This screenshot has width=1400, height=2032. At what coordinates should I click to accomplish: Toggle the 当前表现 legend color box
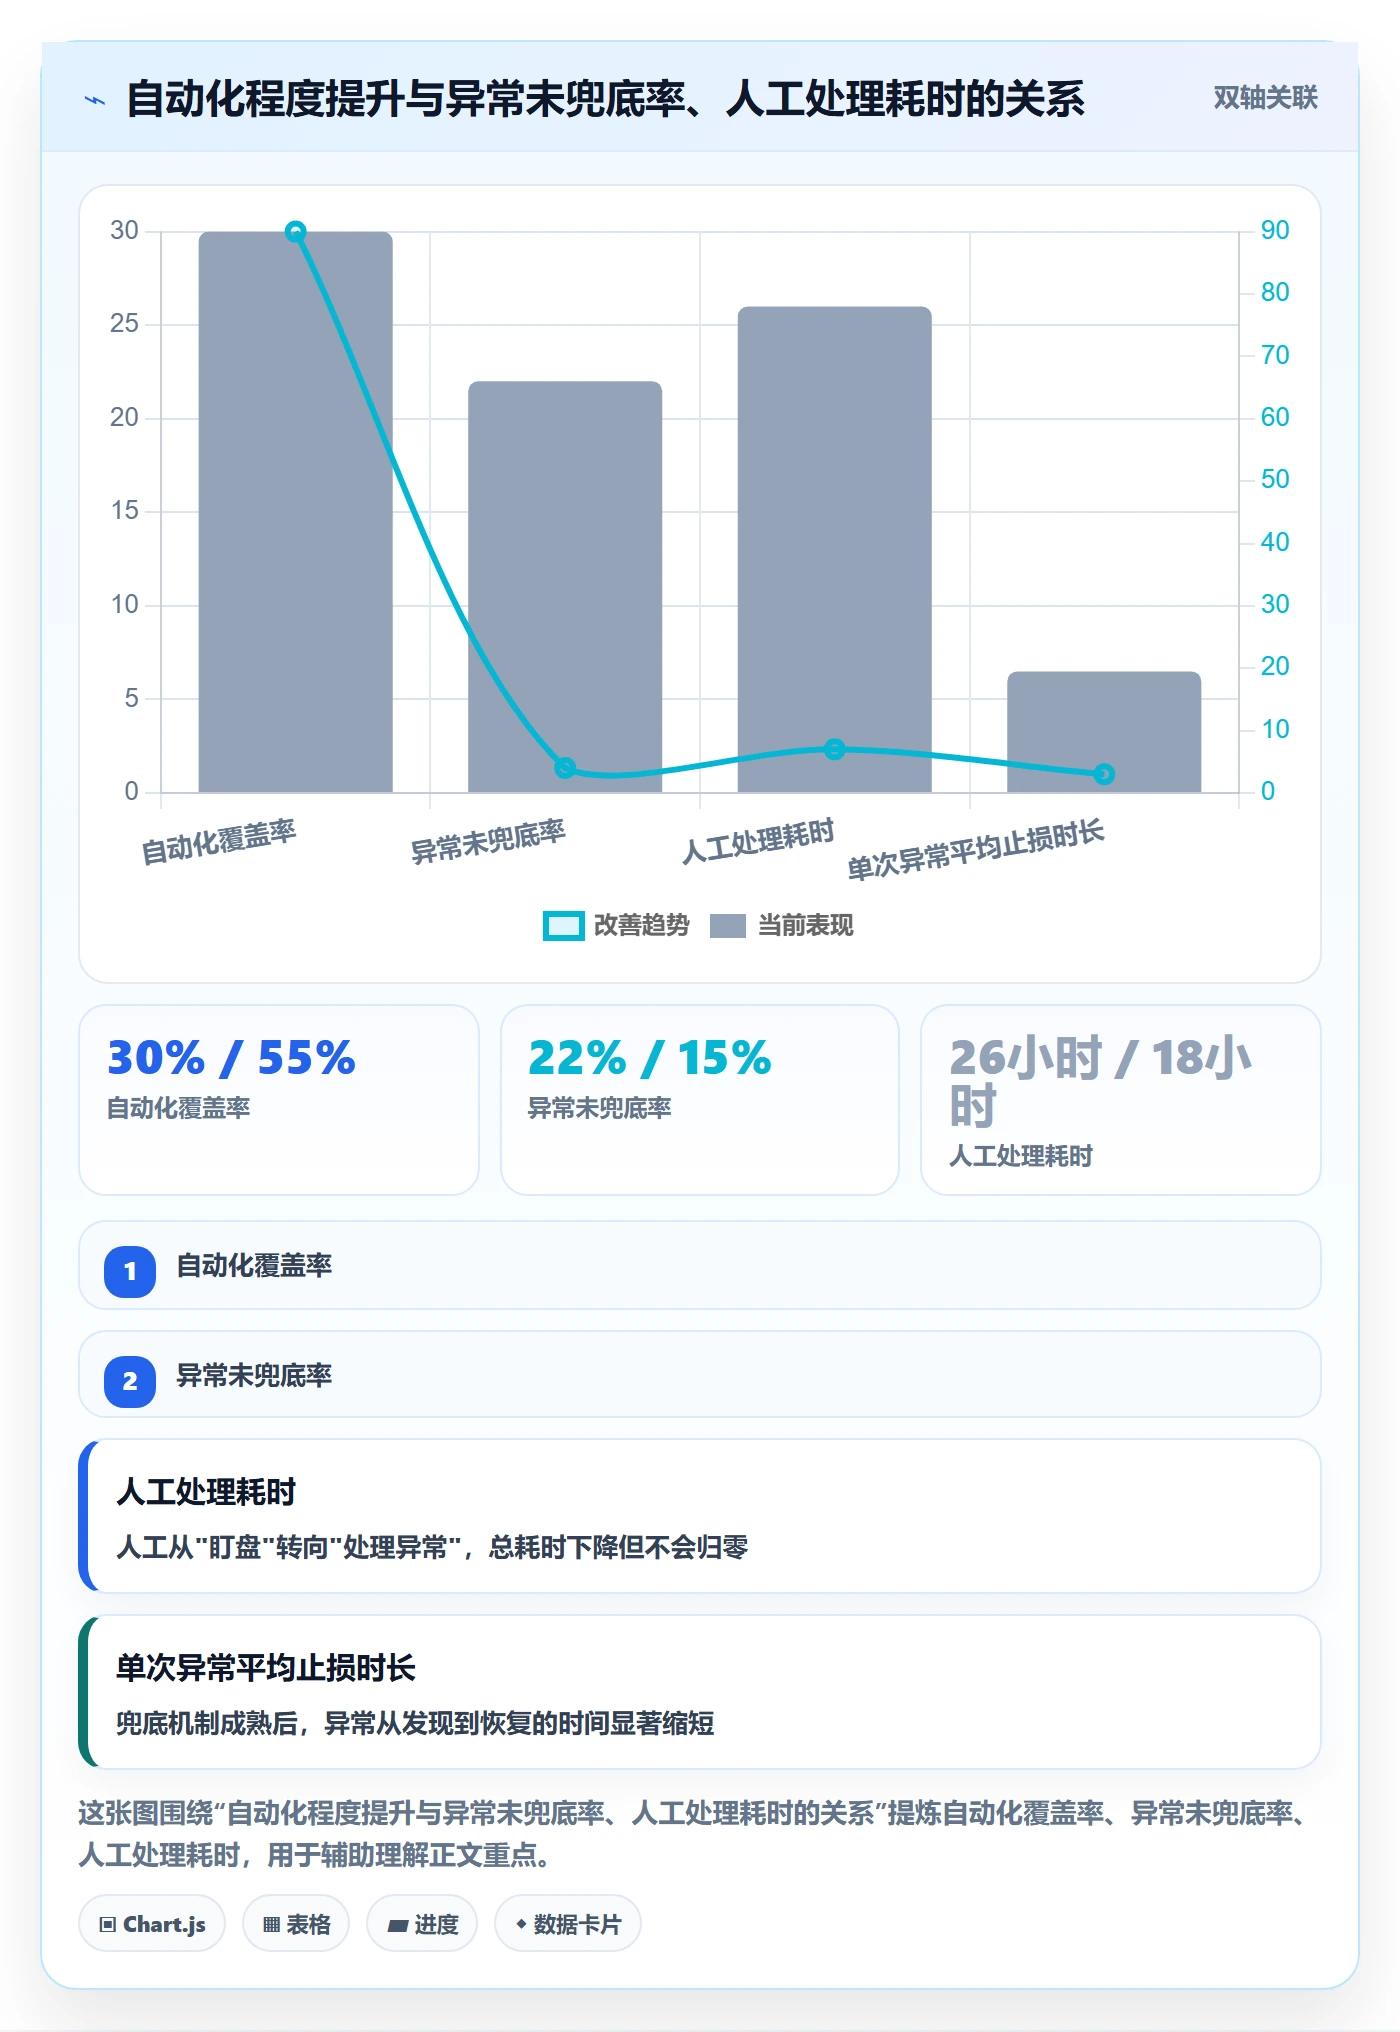pyautogui.click(x=728, y=926)
